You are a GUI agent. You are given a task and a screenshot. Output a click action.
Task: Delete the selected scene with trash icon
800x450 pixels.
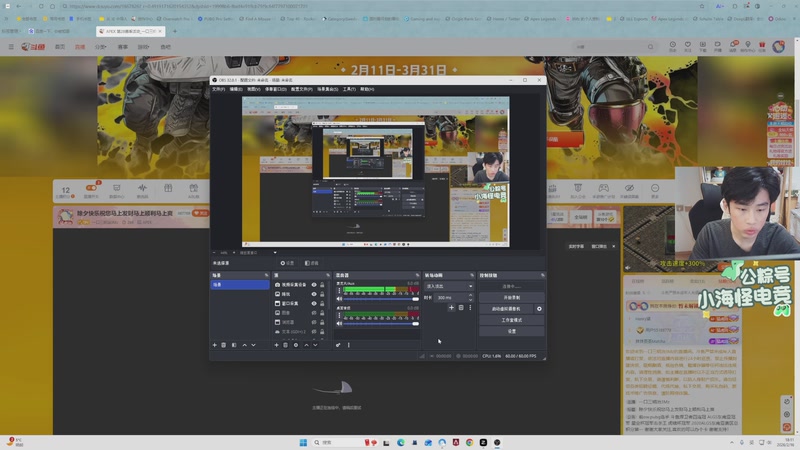click(223, 345)
